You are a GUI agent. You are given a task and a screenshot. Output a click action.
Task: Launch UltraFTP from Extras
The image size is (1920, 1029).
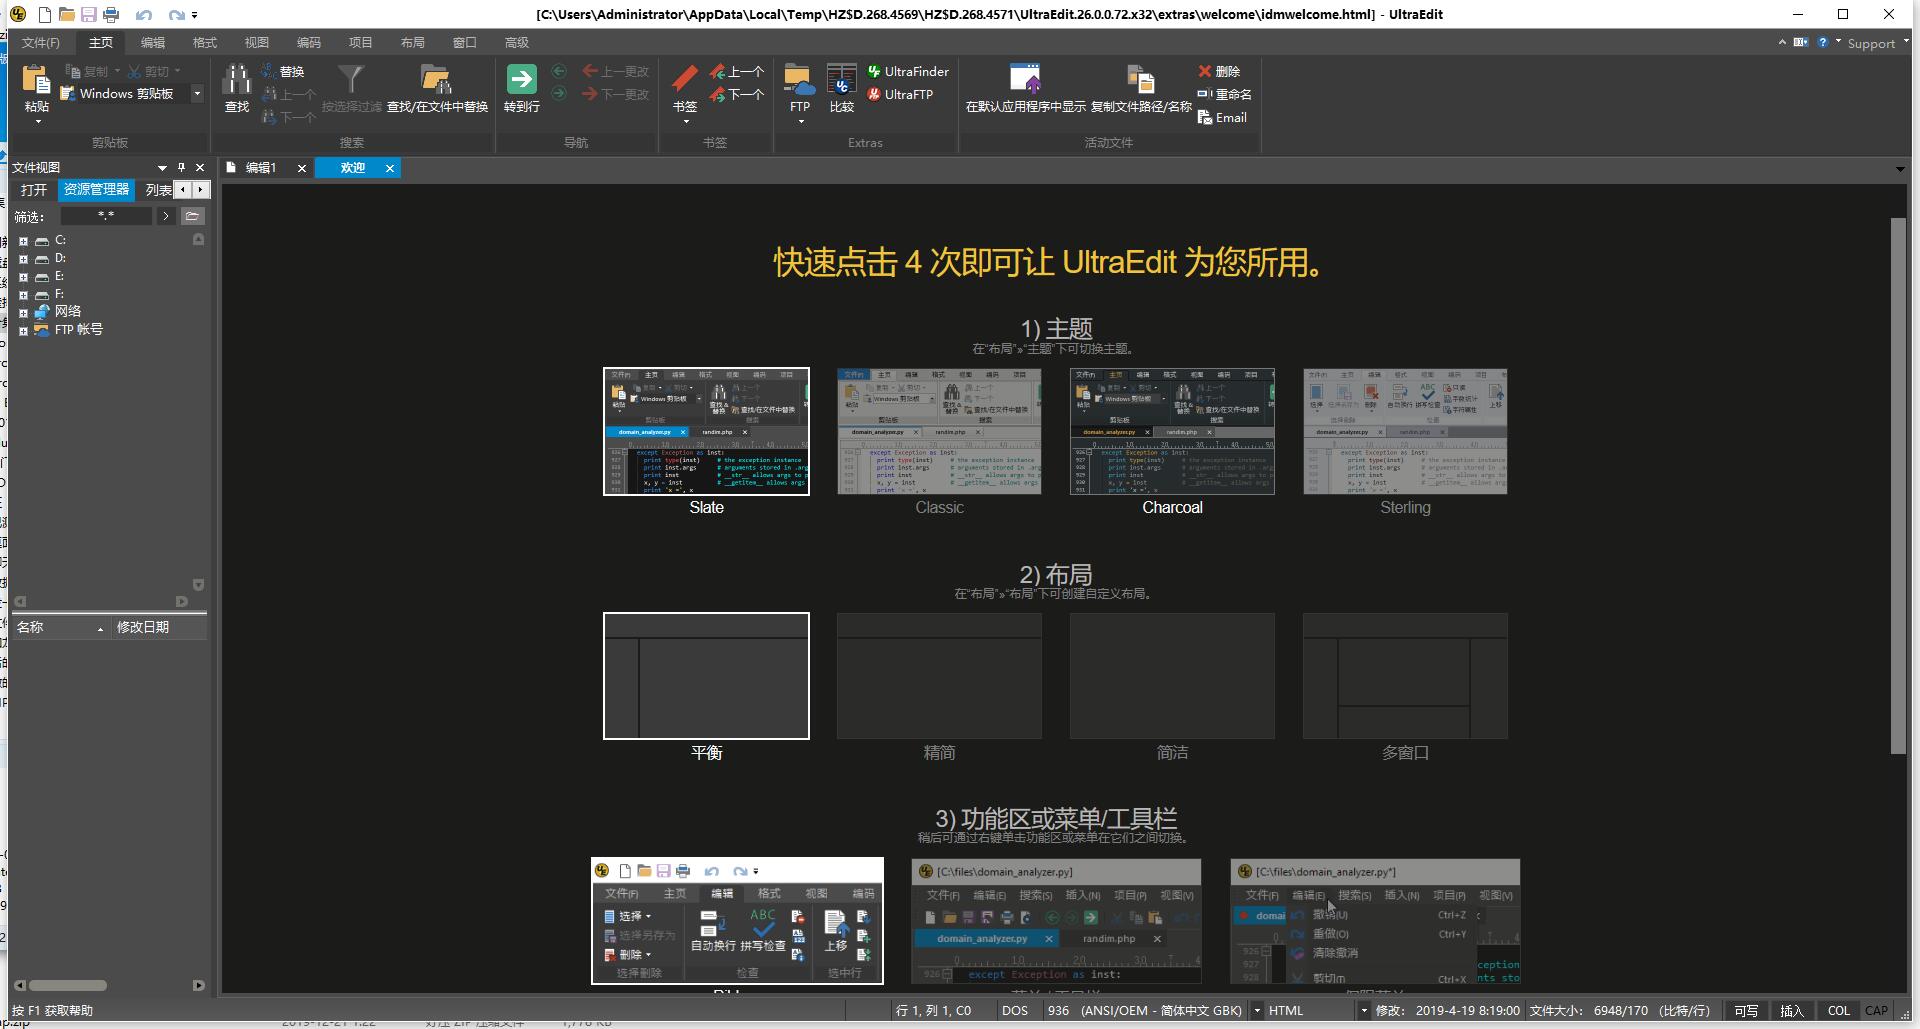click(900, 94)
